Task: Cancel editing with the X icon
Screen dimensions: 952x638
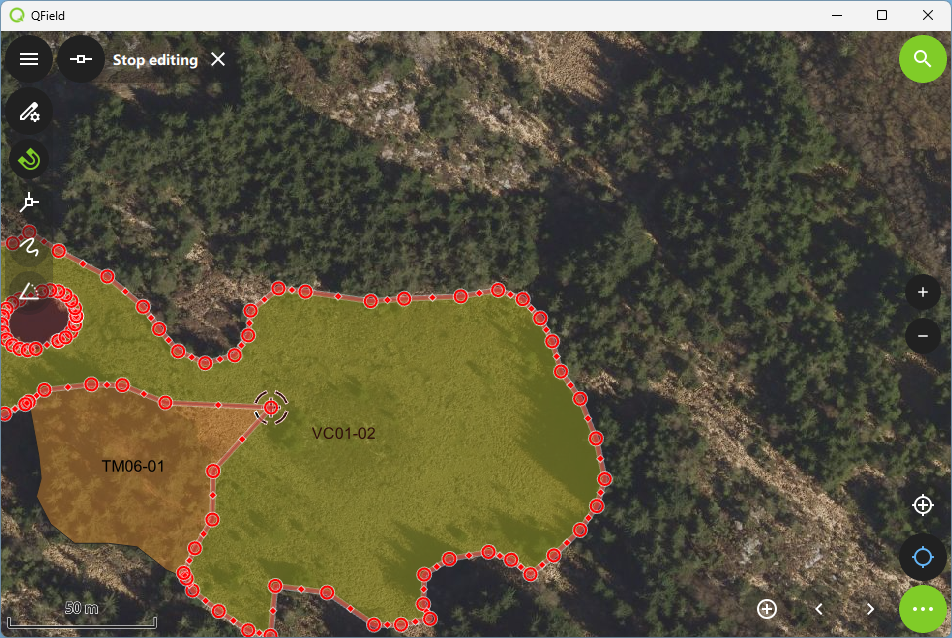Action: click(x=218, y=59)
